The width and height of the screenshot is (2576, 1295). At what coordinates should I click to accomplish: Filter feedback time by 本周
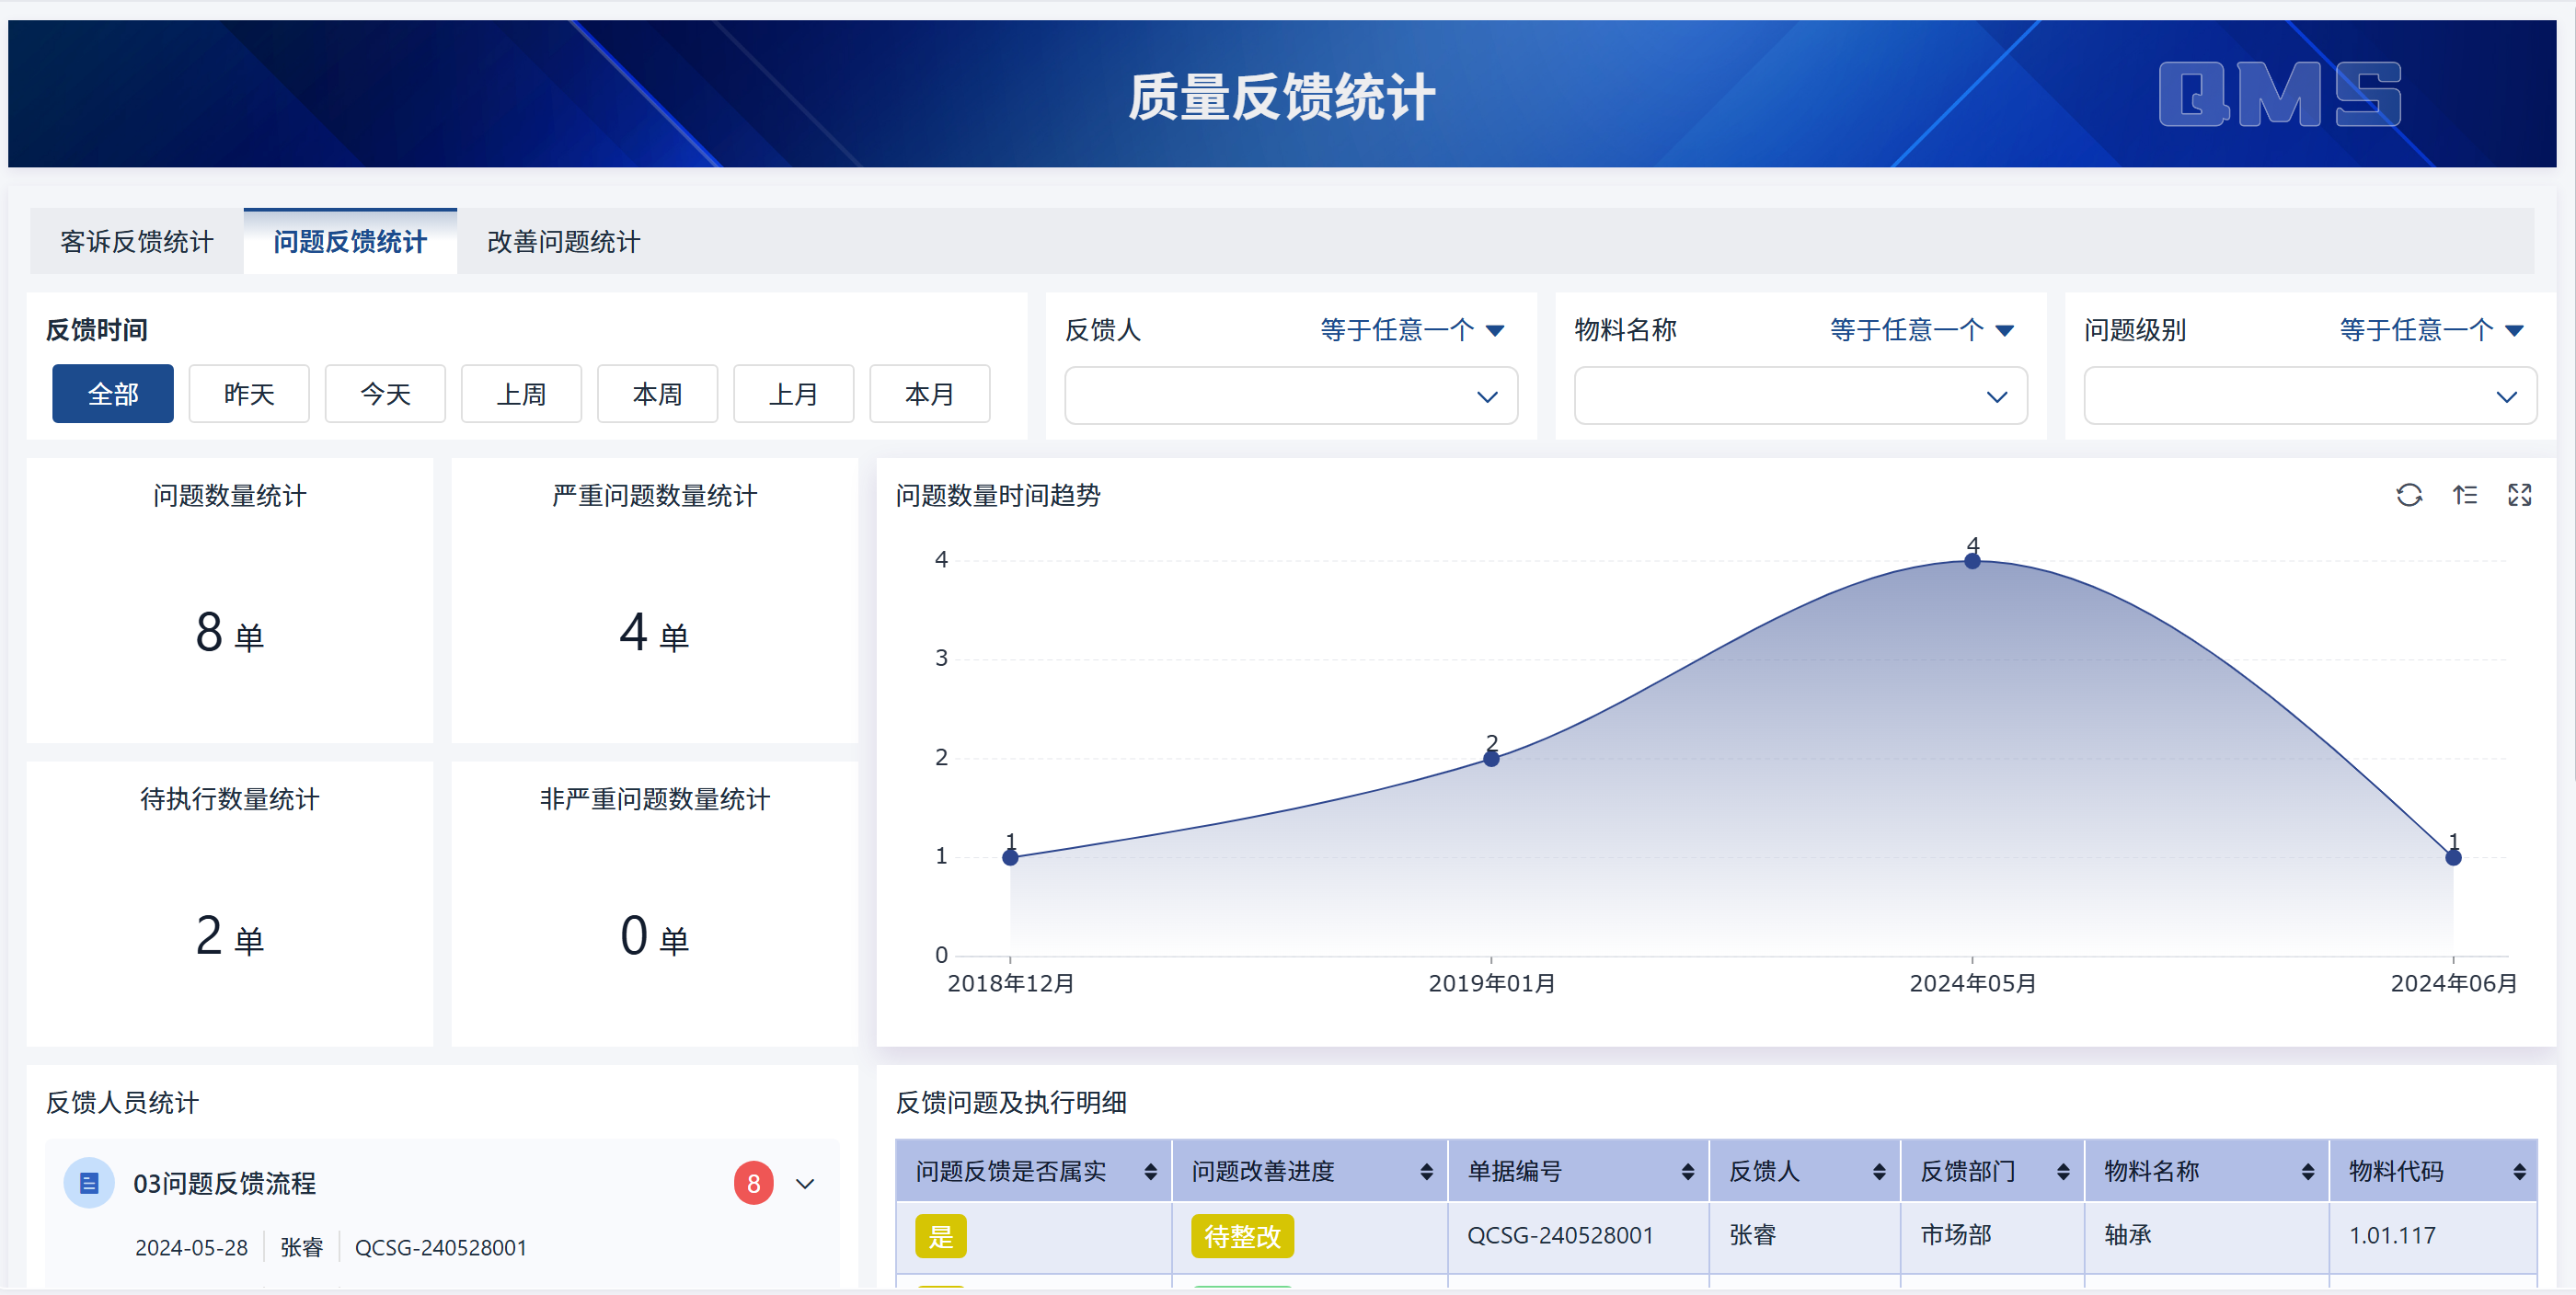[657, 394]
